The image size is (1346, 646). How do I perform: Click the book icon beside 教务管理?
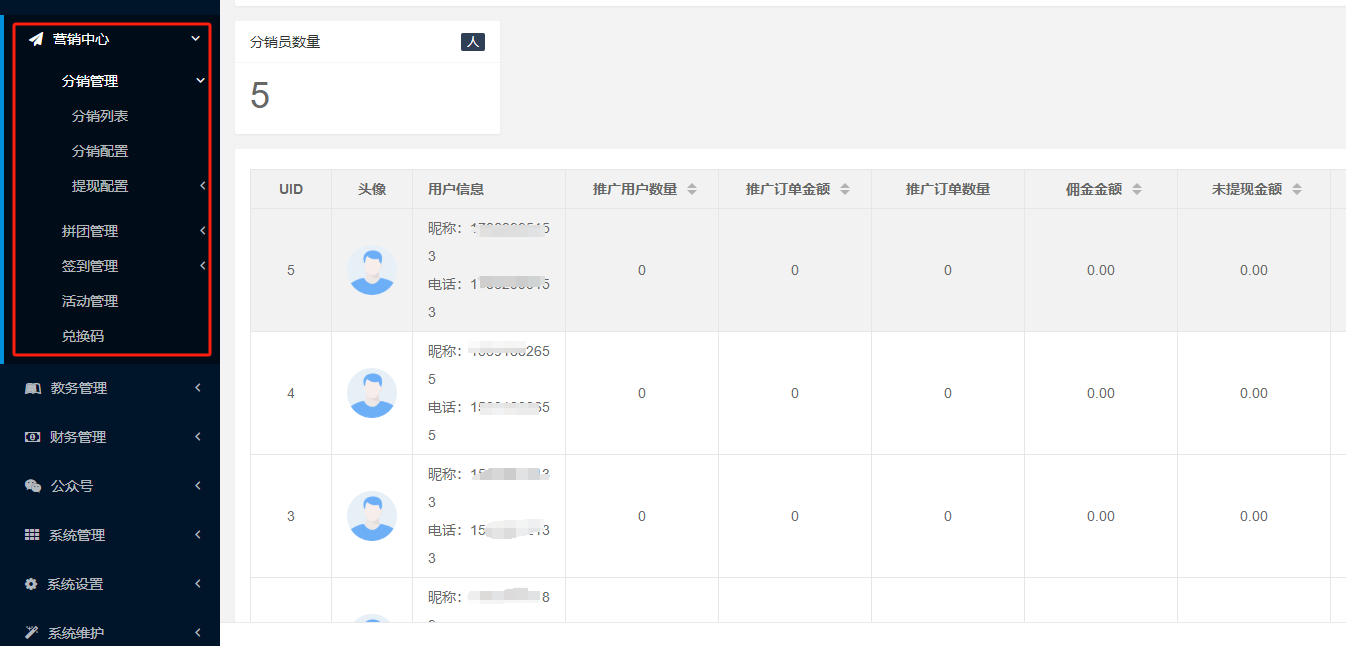click(x=32, y=388)
